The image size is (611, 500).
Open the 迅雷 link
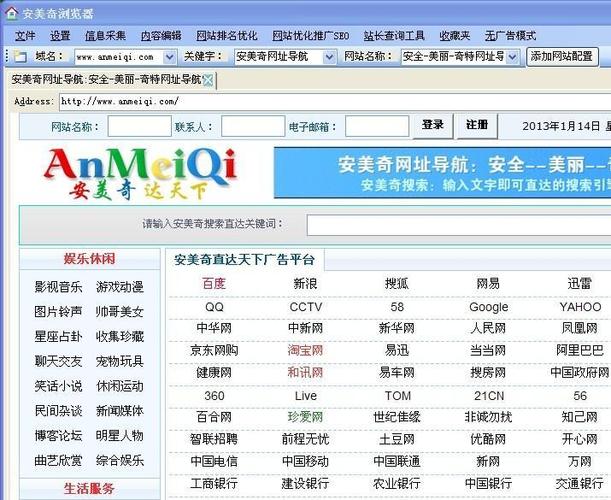(x=579, y=283)
